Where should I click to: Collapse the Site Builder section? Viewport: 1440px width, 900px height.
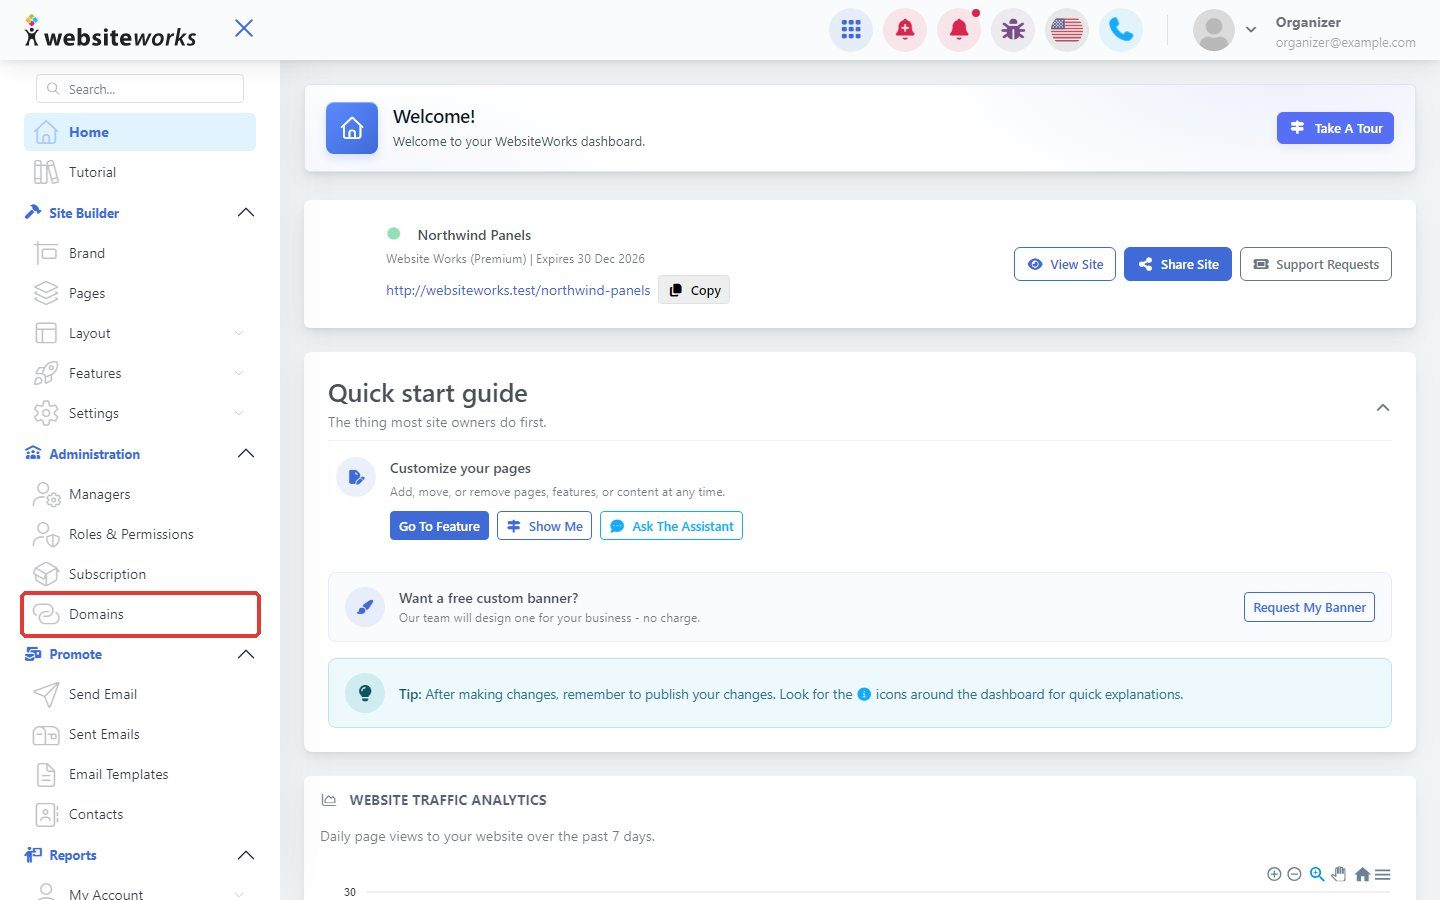(246, 213)
